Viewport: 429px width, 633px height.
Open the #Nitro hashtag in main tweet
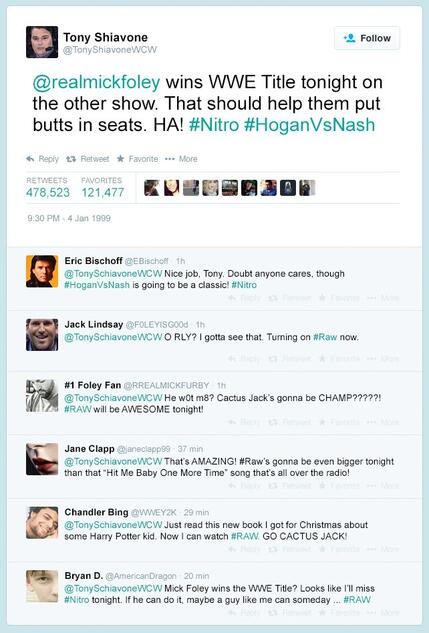click(x=214, y=124)
